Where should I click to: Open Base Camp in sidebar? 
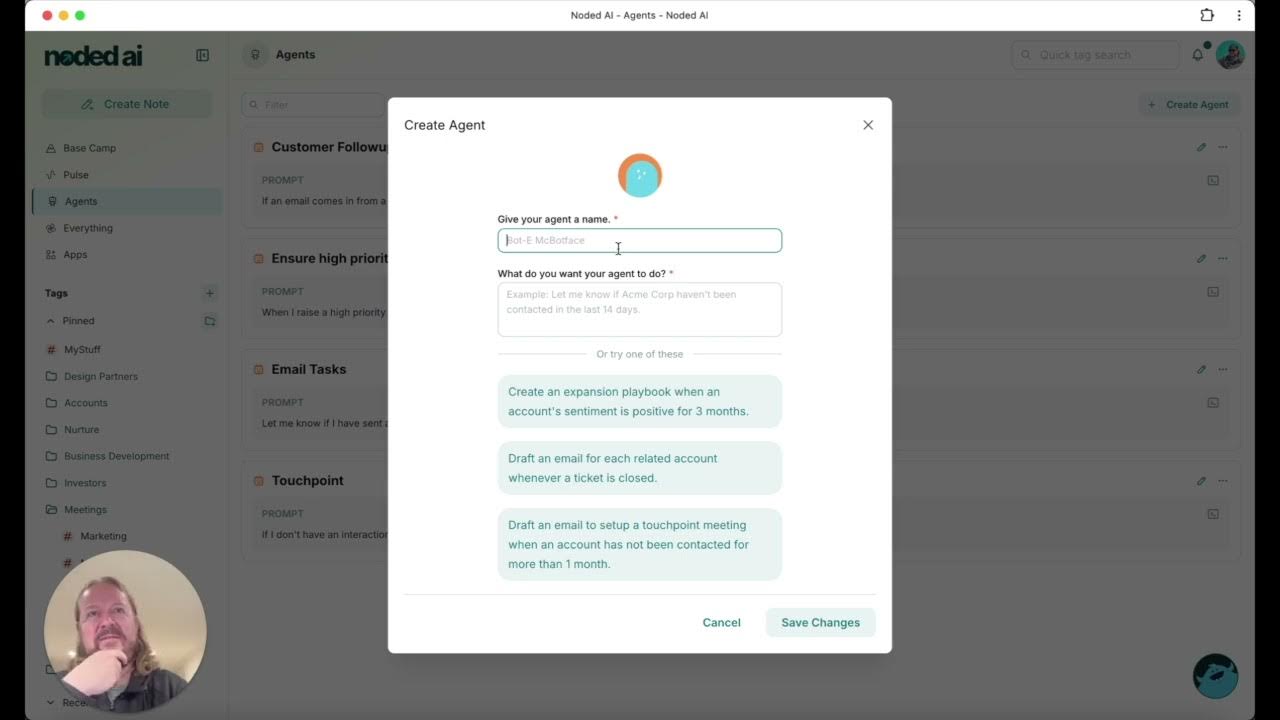[90, 148]
